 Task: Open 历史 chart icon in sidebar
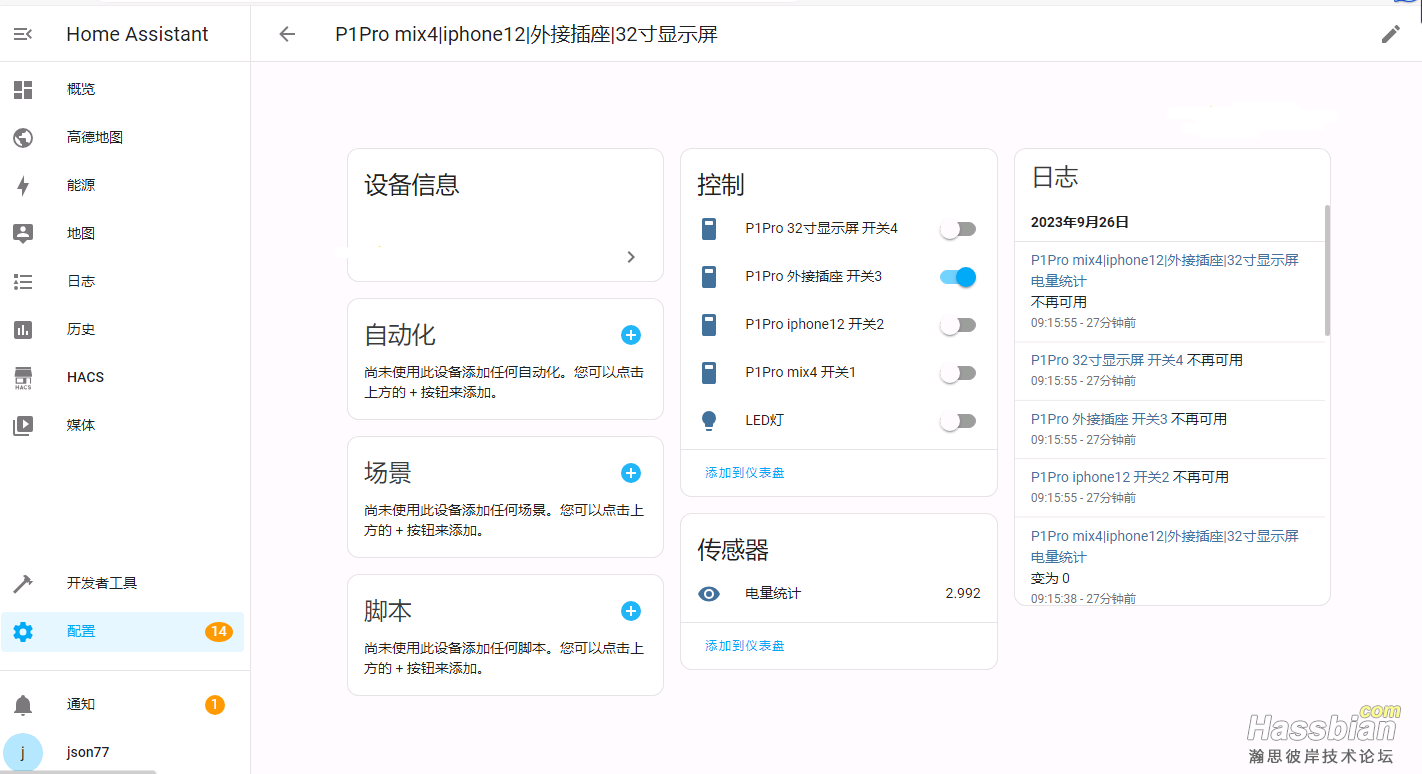pos(23,330)
